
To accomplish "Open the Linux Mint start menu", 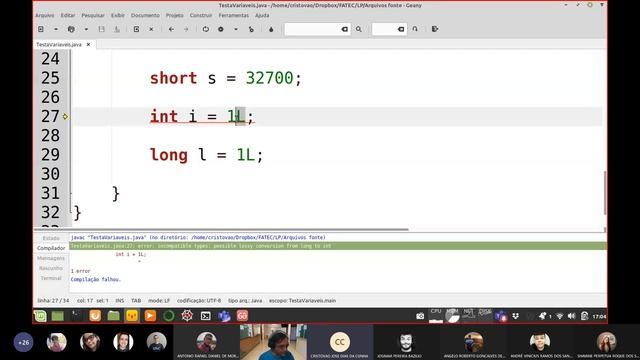I will click(40, 316).
